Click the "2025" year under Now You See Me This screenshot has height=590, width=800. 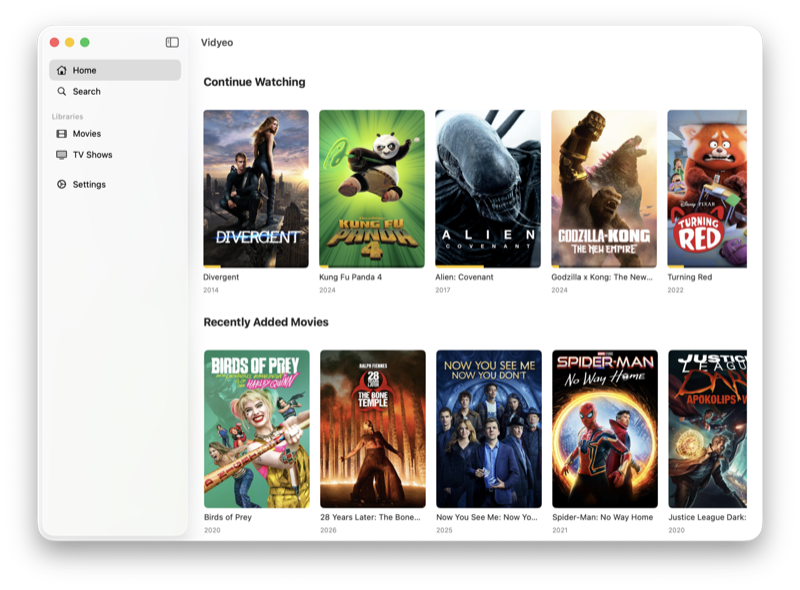(x=444, y=530)
